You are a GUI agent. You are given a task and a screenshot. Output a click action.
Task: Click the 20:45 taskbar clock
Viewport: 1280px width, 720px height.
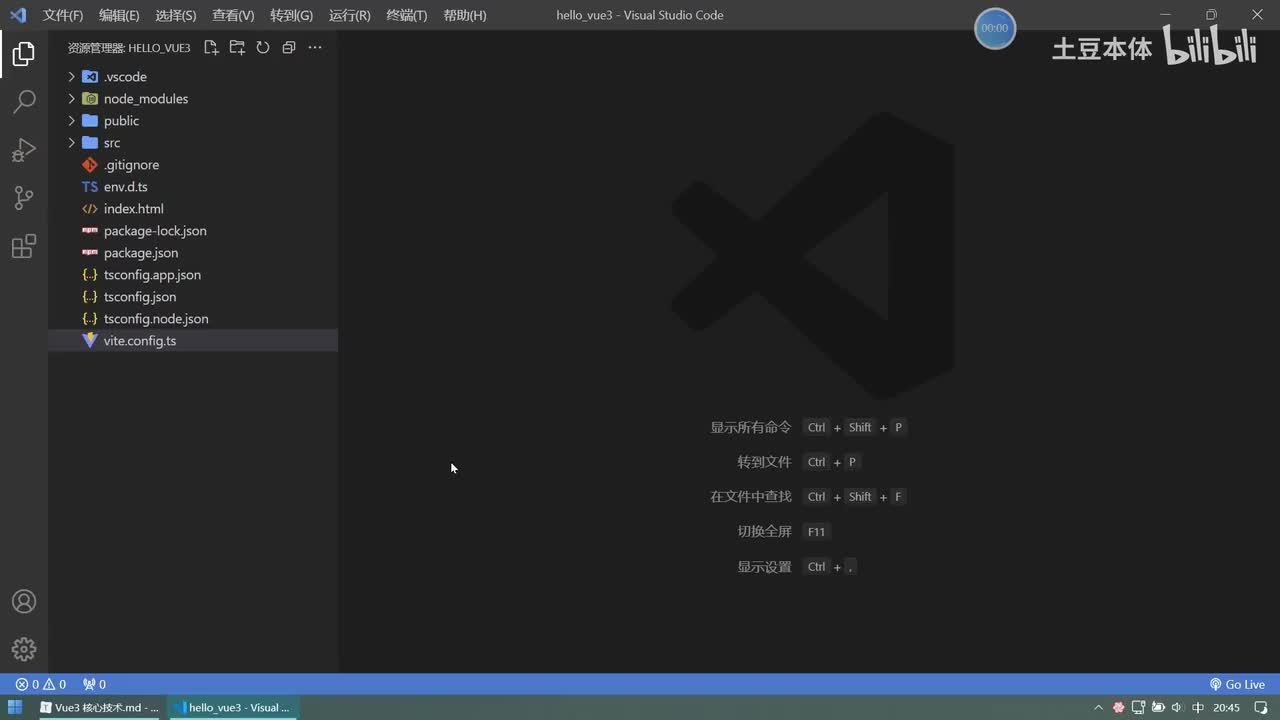point(1227,708)
